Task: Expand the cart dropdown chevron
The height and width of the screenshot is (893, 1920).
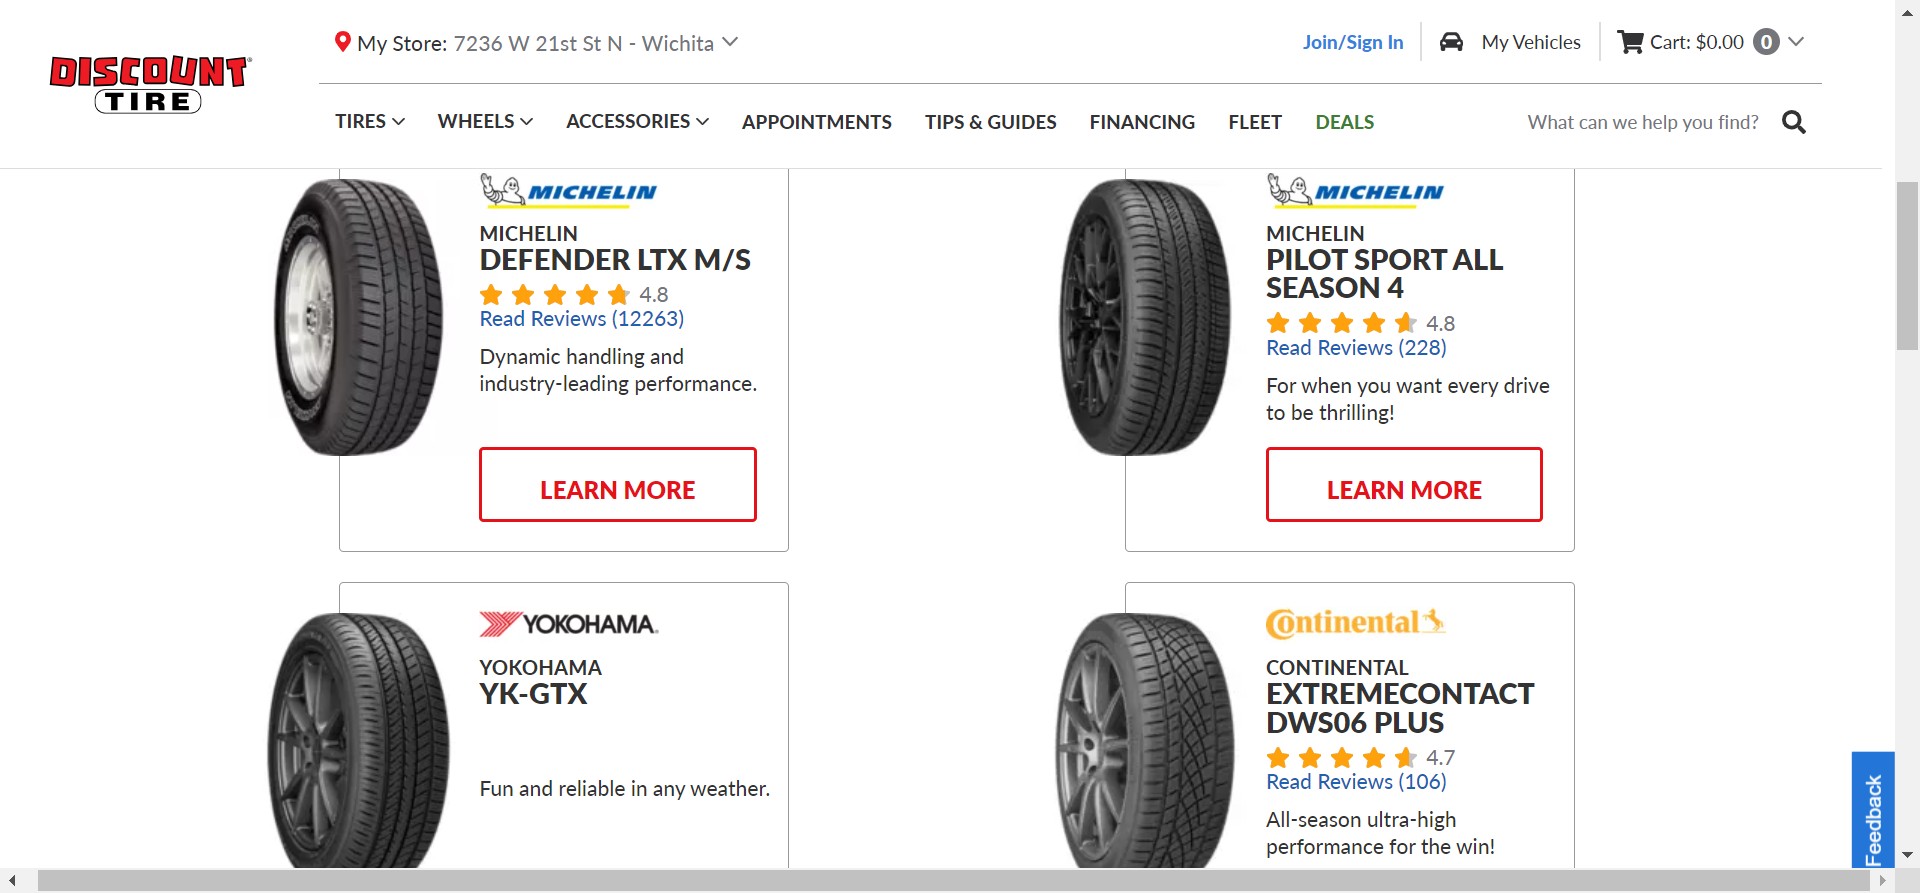Action: [1796, 42]
